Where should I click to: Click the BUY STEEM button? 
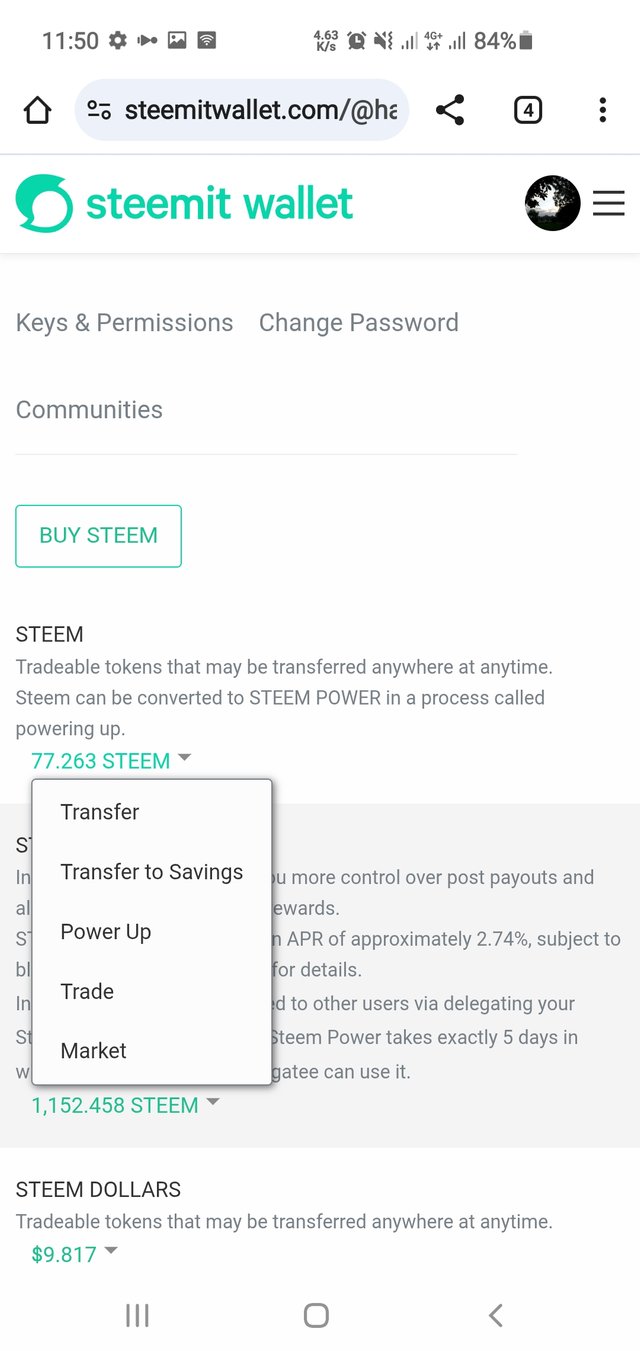click(98, 536)
